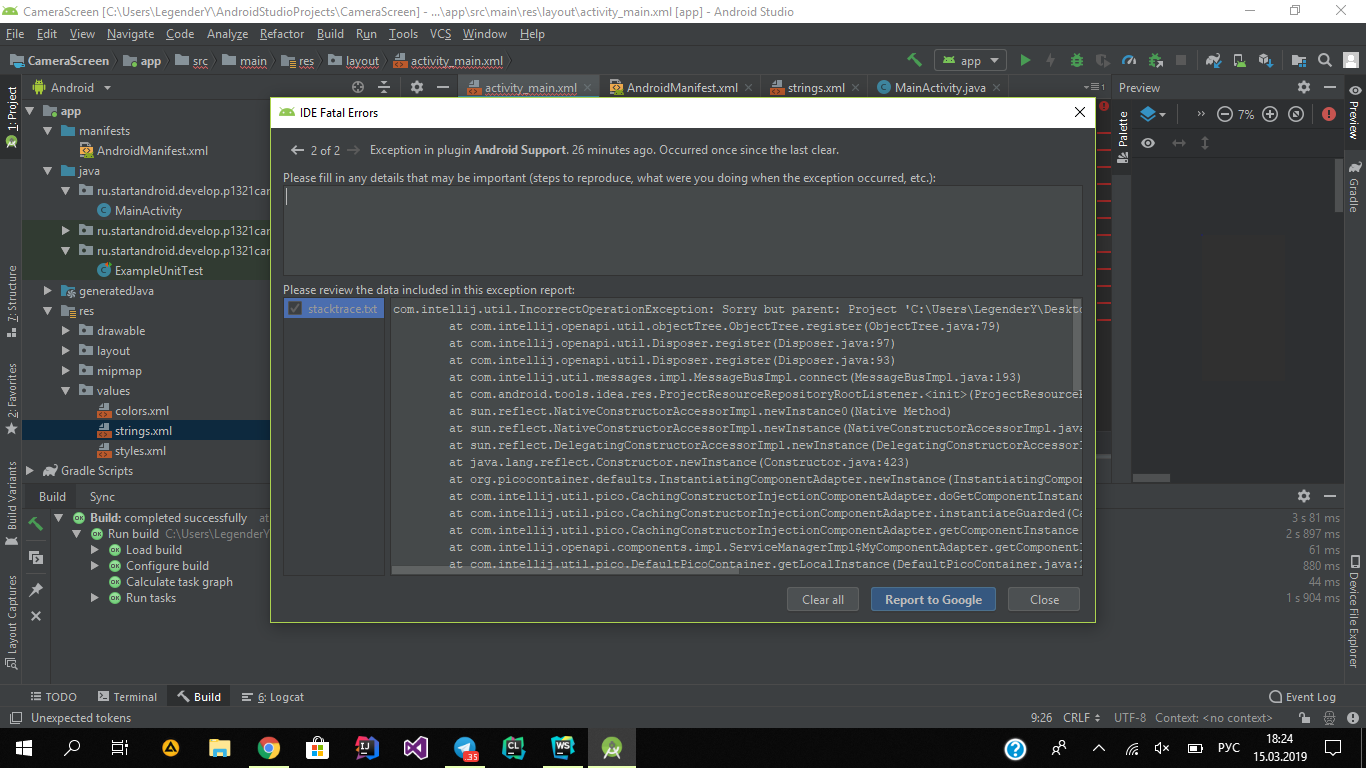Screen dimensions: 1366x768
Task: Click the Search Everywhere magnifier
Action: coord(1324,60)
